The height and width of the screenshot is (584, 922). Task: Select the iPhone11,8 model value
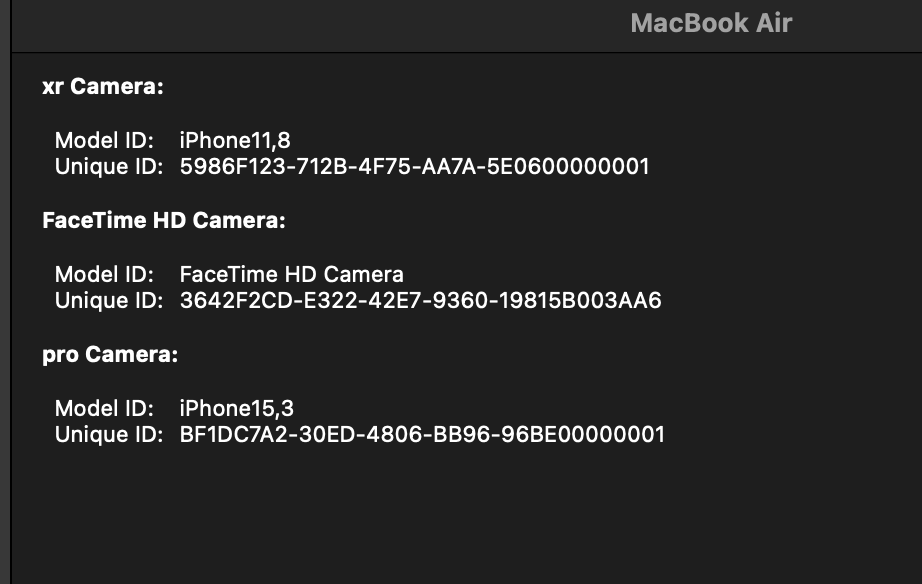tap(235, 141)
